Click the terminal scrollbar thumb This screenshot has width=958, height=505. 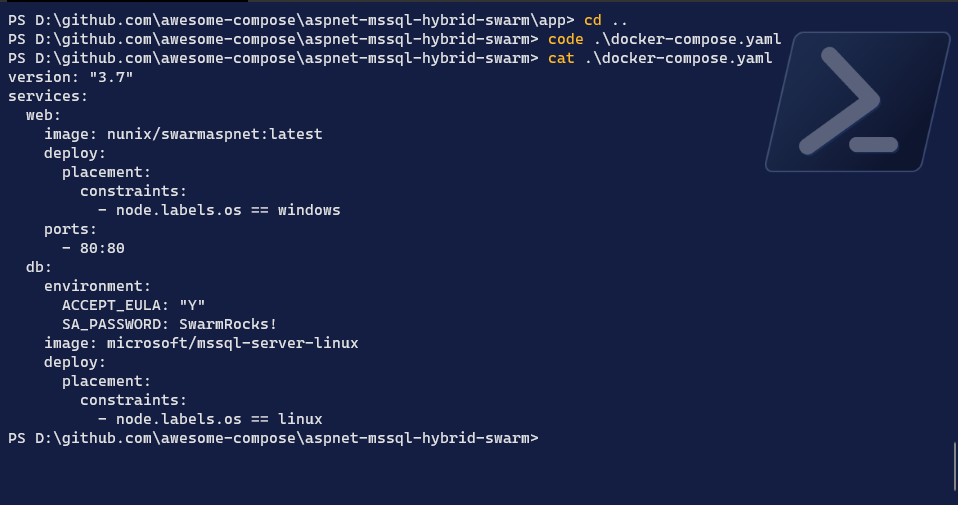click(955, 466)
